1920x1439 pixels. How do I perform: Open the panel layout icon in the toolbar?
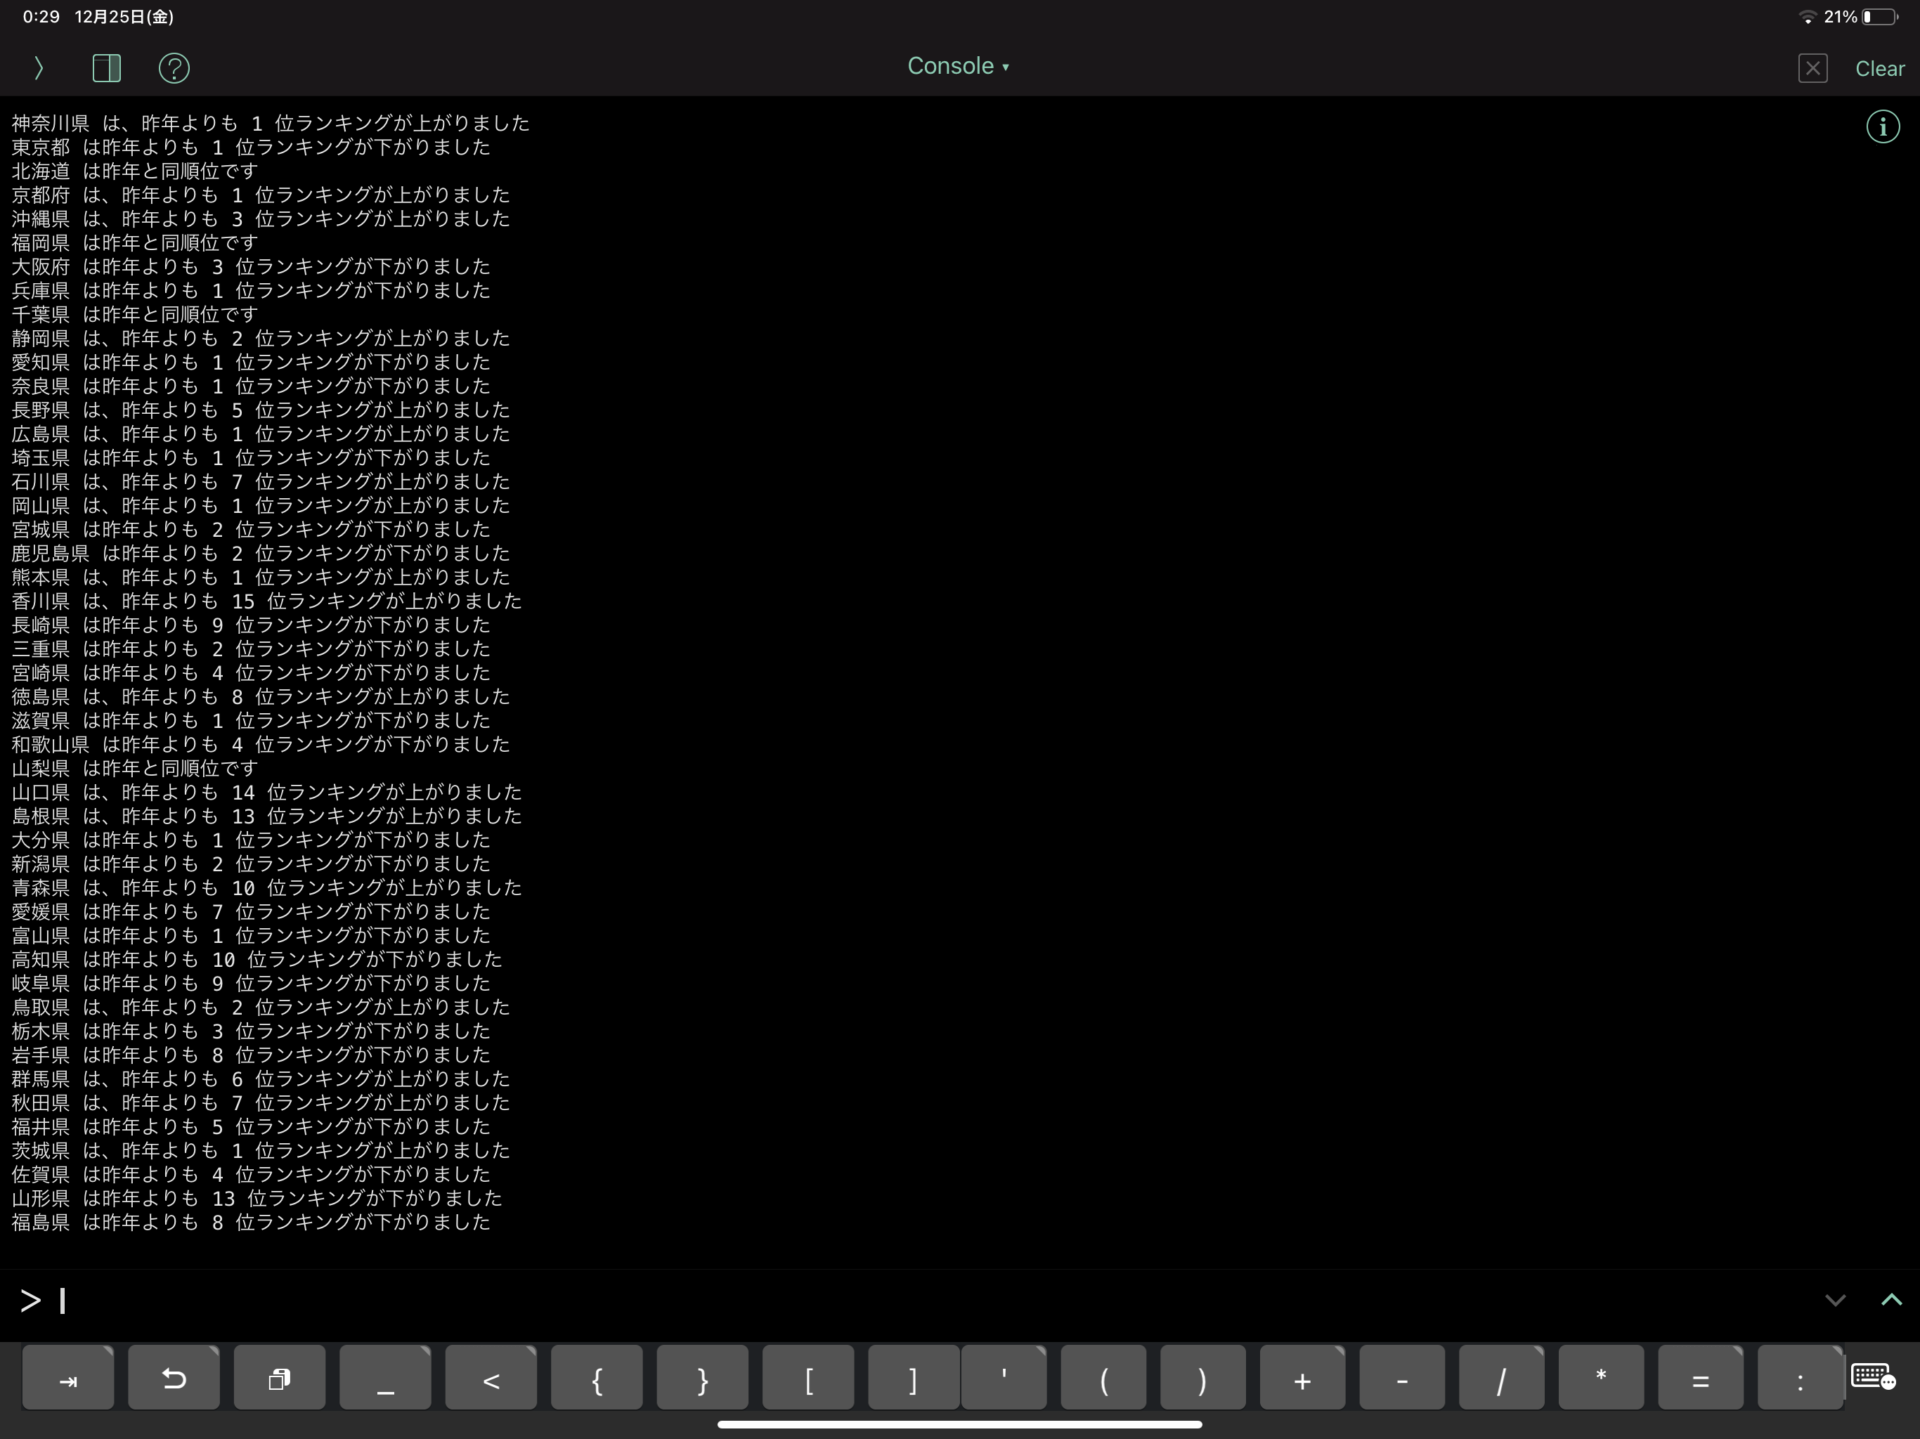[107, 68]
